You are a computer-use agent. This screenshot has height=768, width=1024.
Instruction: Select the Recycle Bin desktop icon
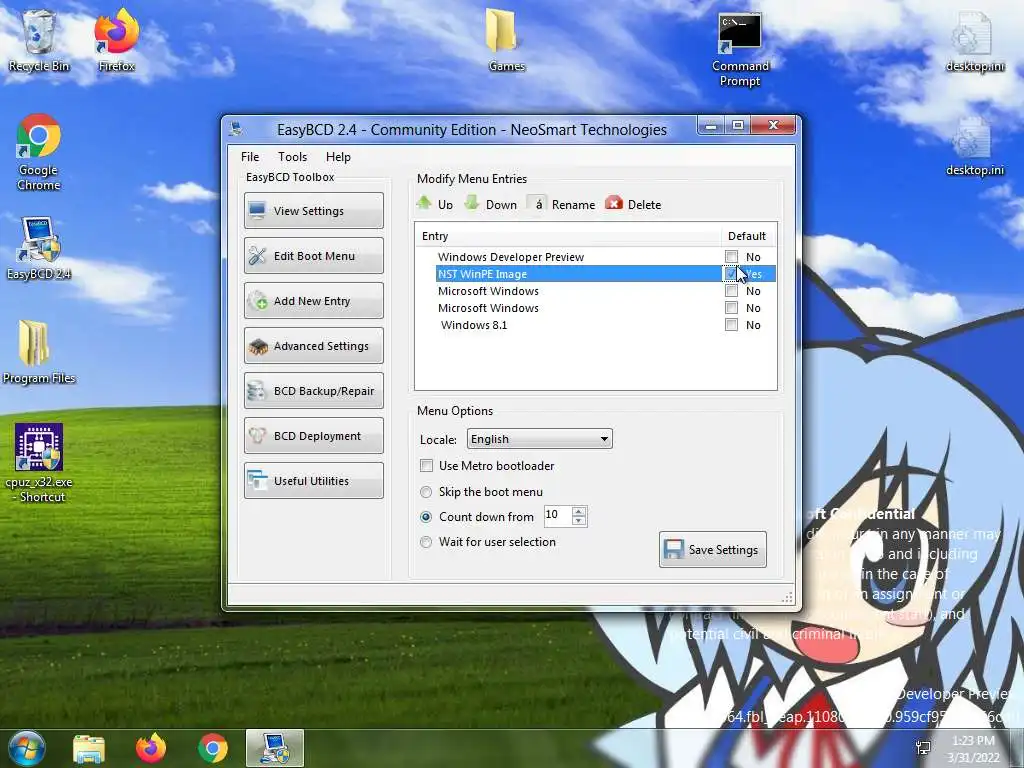(x=39, y=40)
